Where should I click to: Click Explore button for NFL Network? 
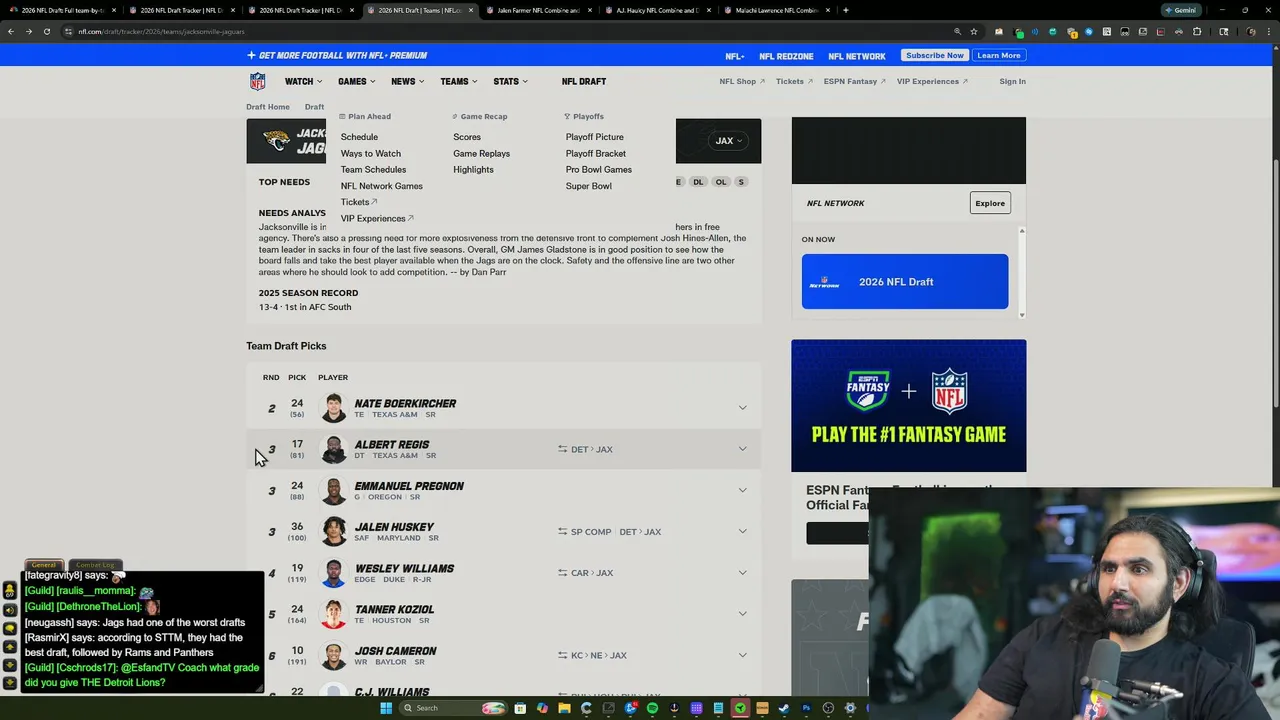[x=990, y=203]
